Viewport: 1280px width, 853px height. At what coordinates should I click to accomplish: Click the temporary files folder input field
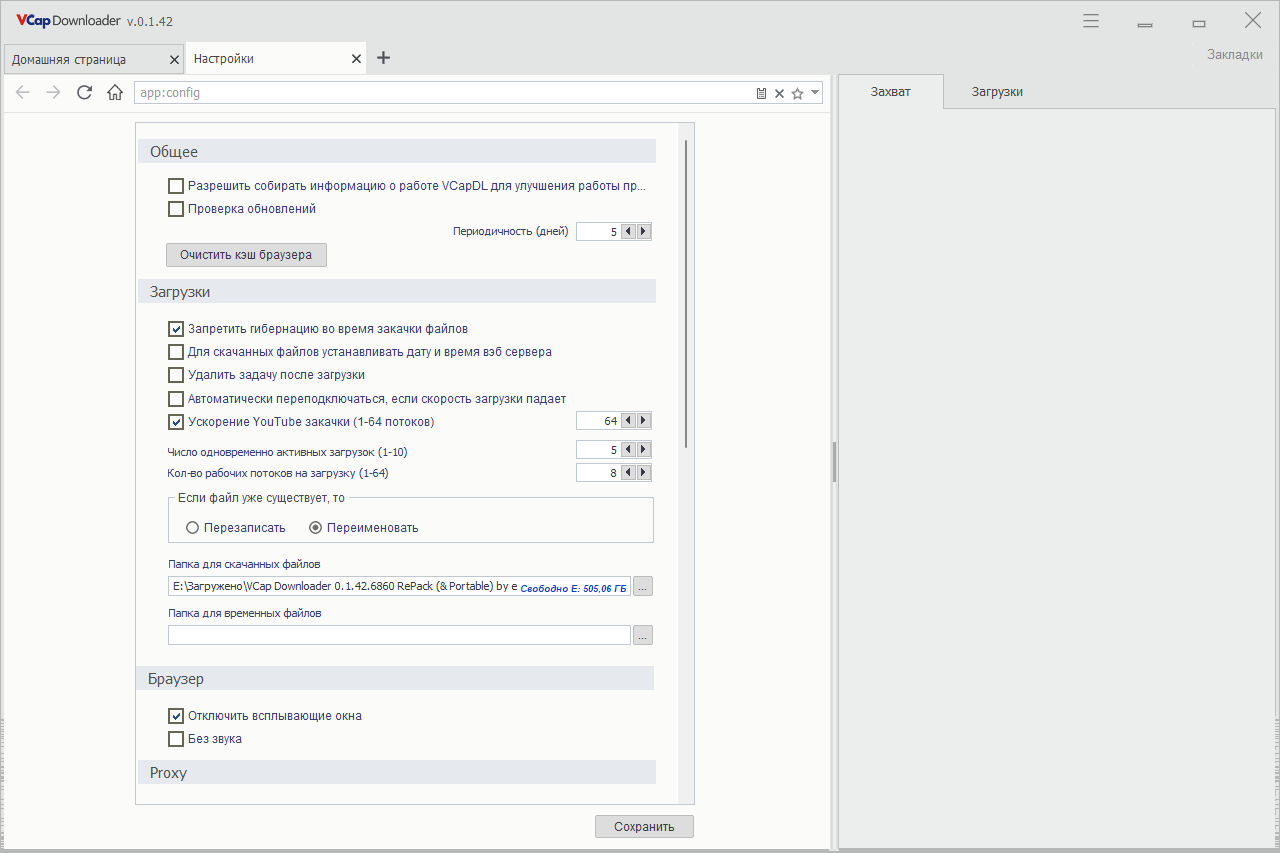click(x=399, y=635)
